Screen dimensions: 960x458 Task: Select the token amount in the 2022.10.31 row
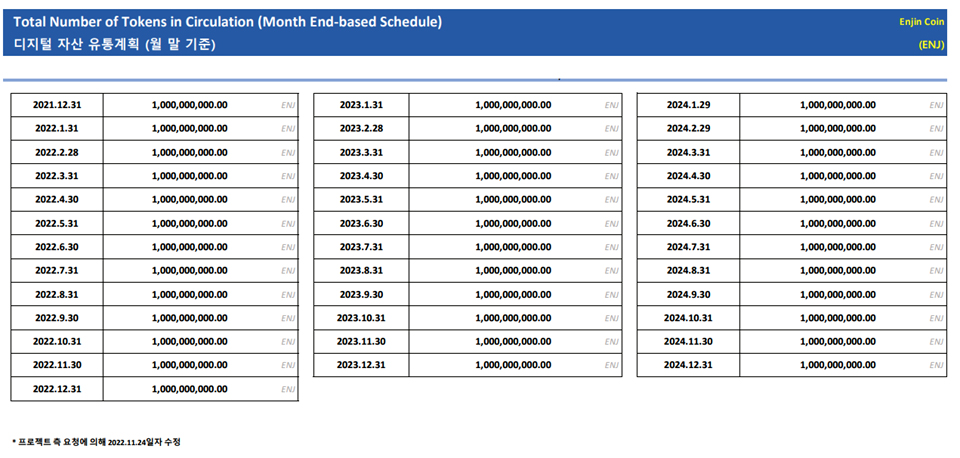pyautogui.click(x=190, y=341)
